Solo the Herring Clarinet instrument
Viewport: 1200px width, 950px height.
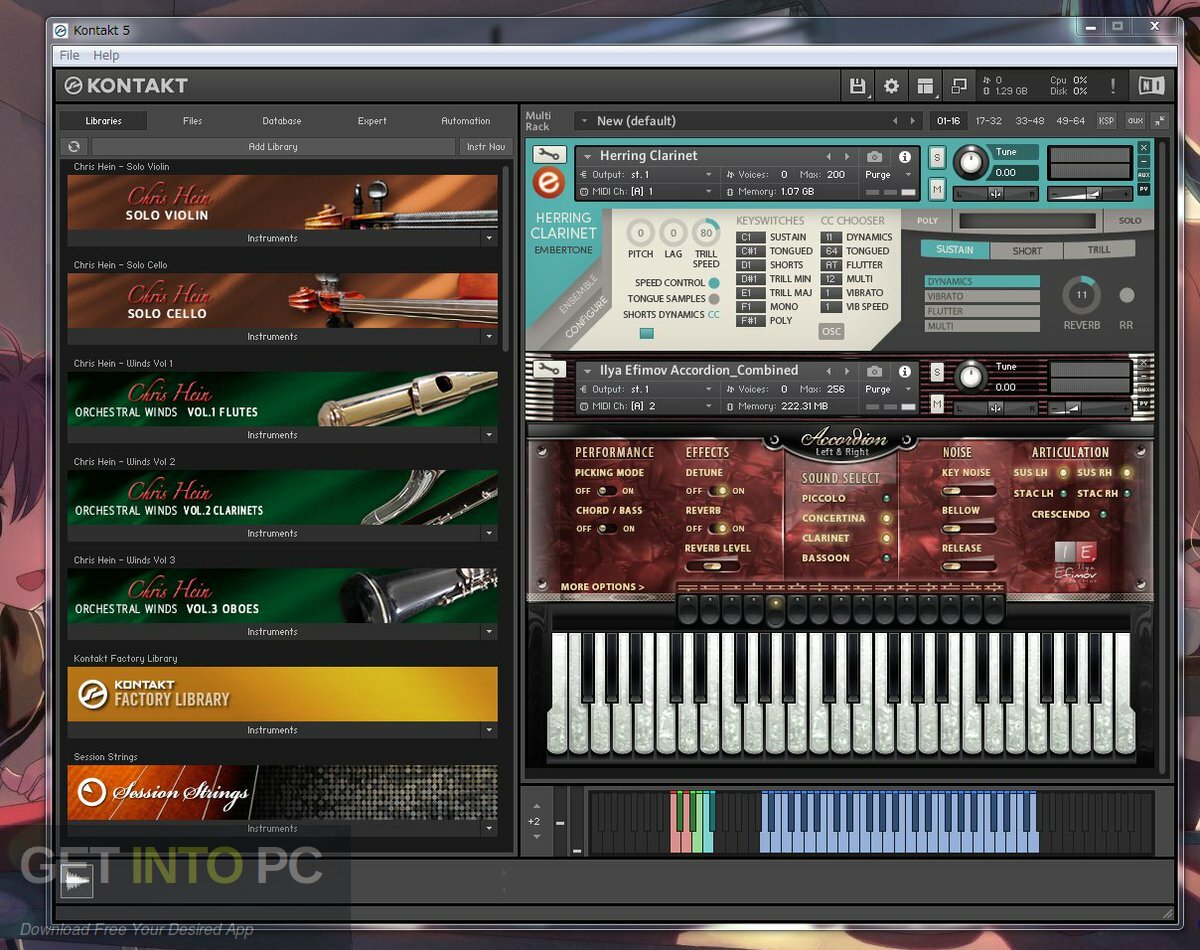(937, 157)
